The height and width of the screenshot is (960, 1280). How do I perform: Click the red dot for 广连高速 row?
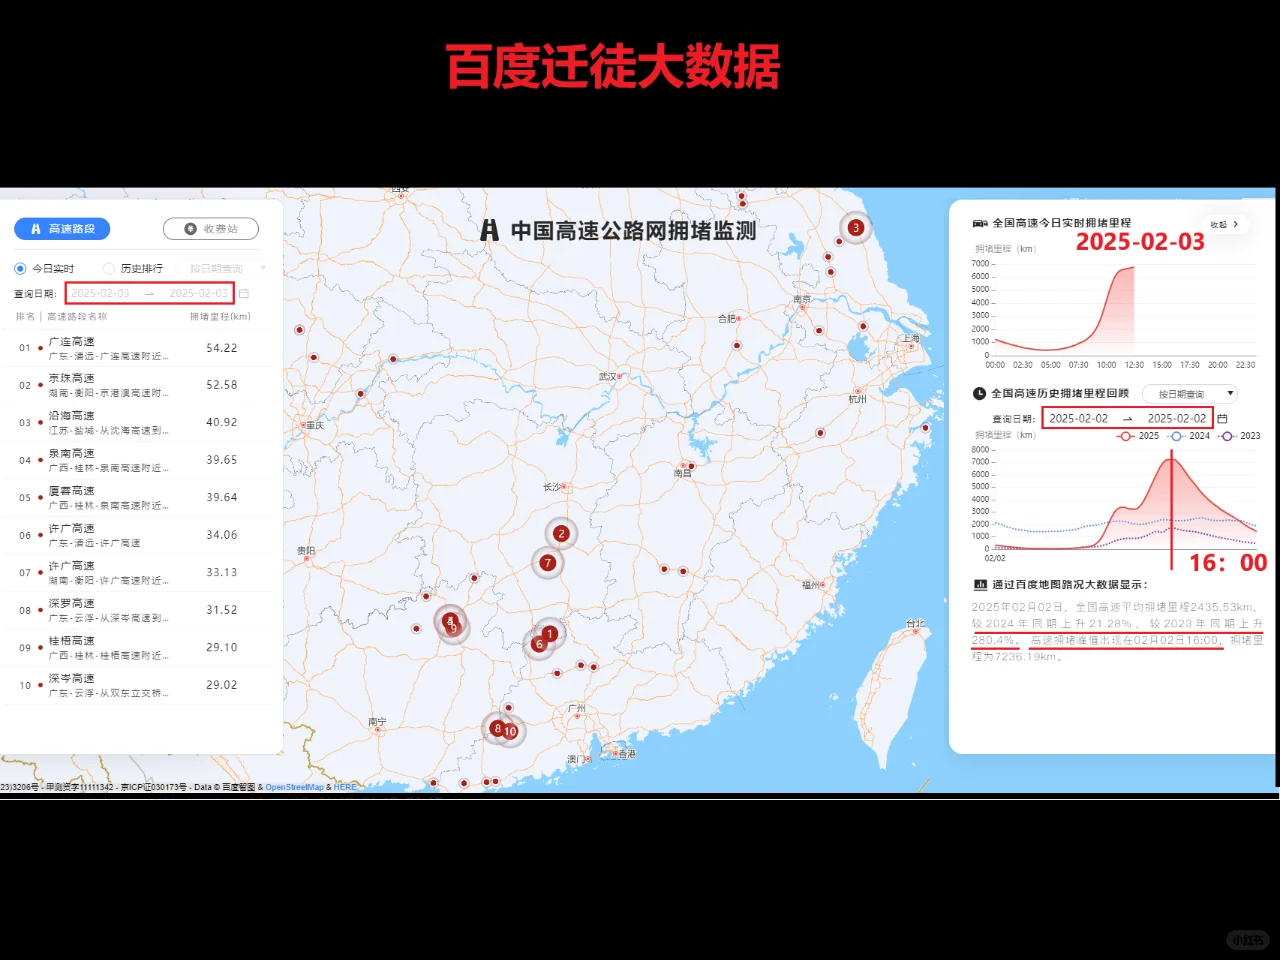(x=40, y=348)
